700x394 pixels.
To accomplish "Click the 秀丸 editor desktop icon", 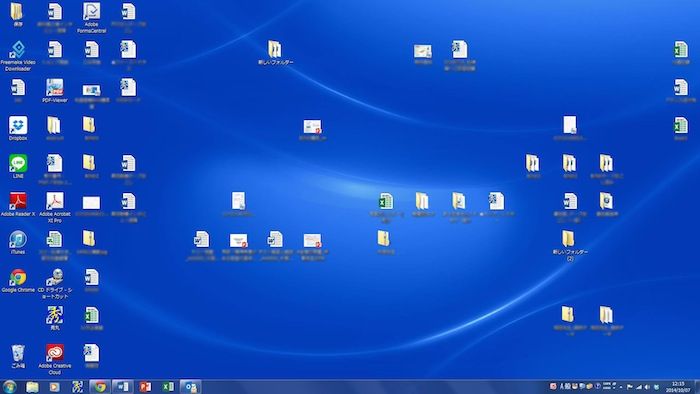I will tap(55, 318).
